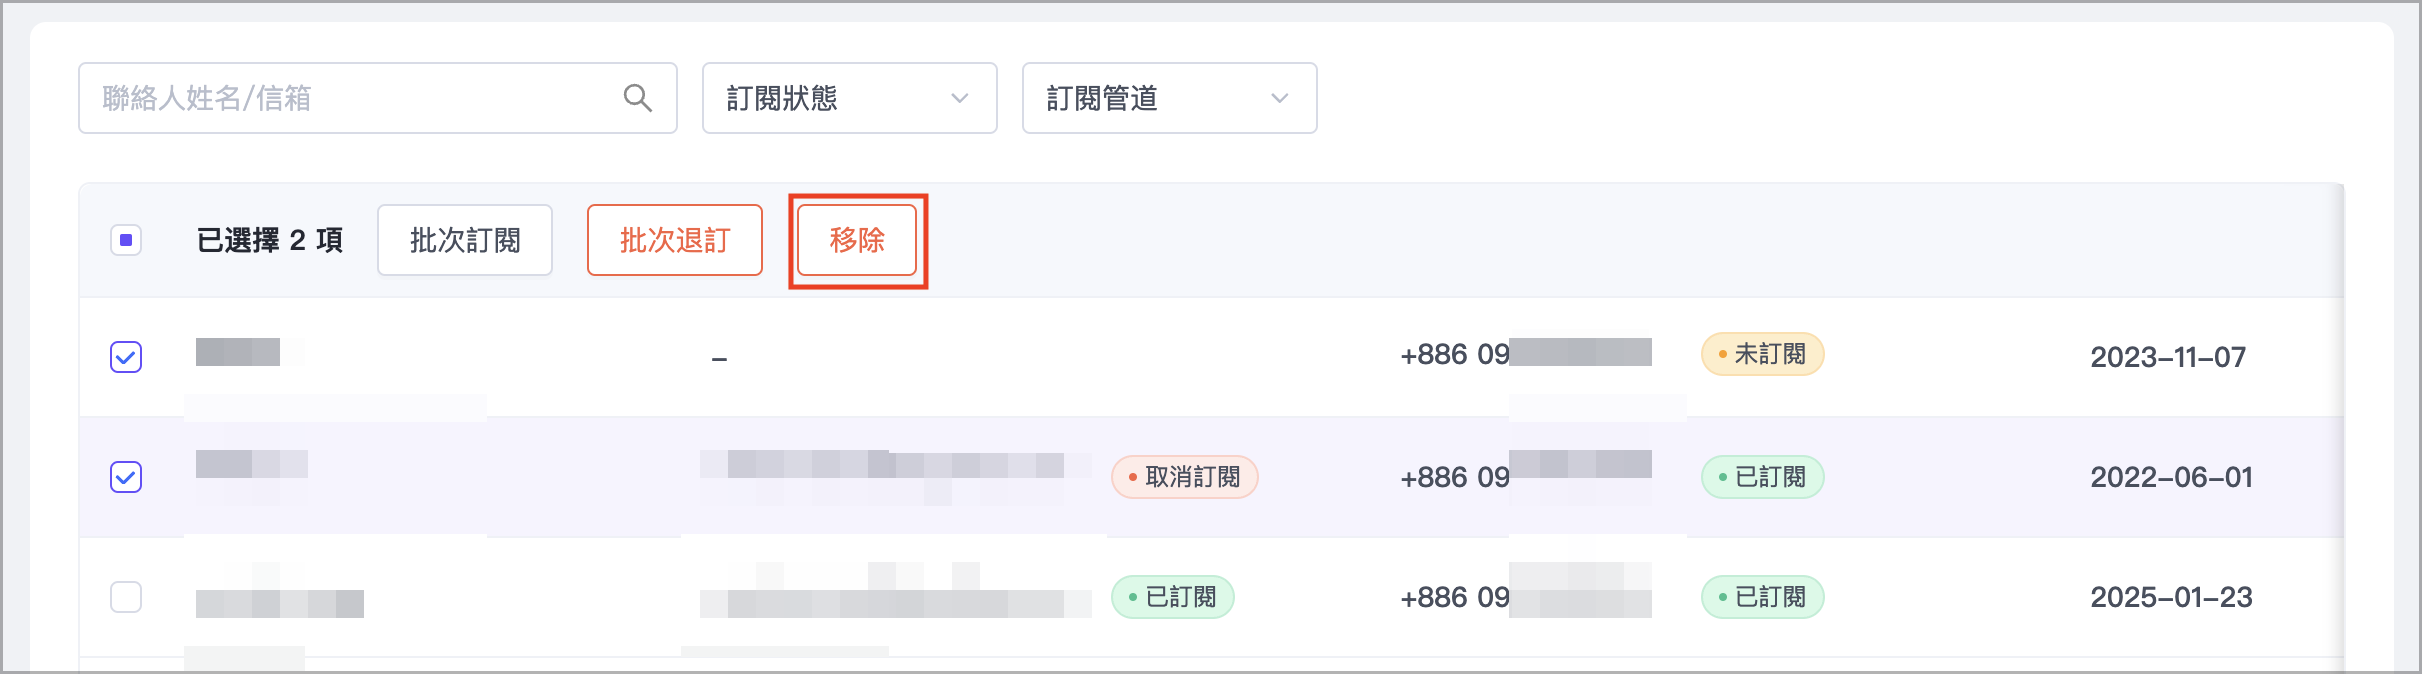Click the 未訂閱 status badge
The height and width of the screenshot is (674, 2422).
tap(1762, 355)
